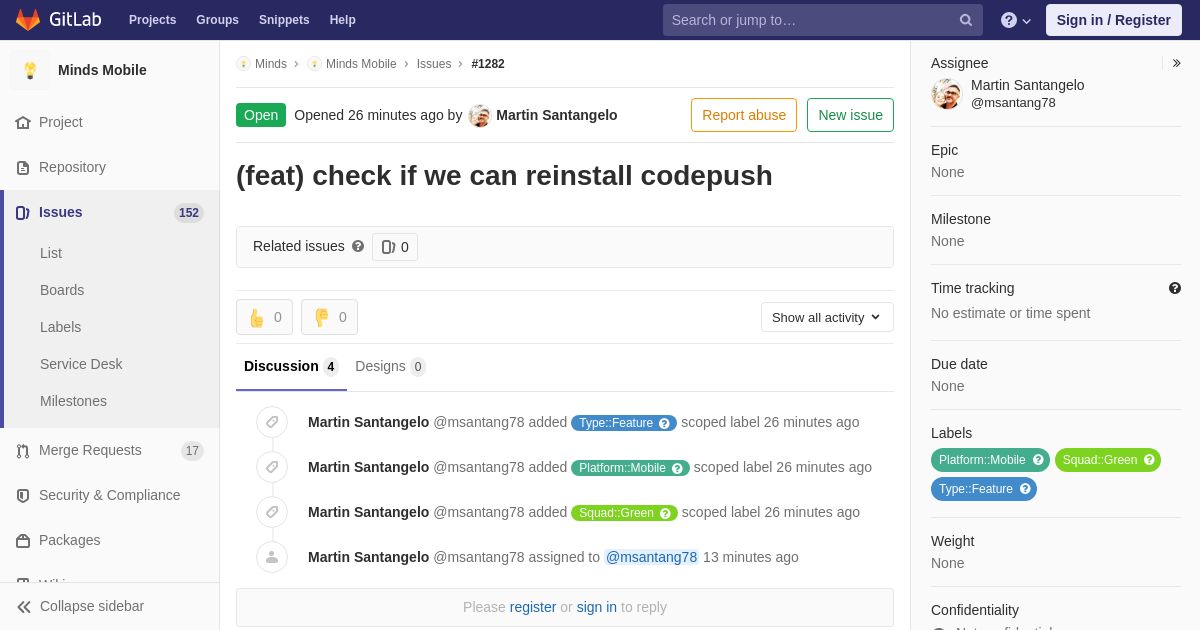Click #1282 breadcrumb
The width and height of the screenshot is (1200, 630).
(488, 64)
